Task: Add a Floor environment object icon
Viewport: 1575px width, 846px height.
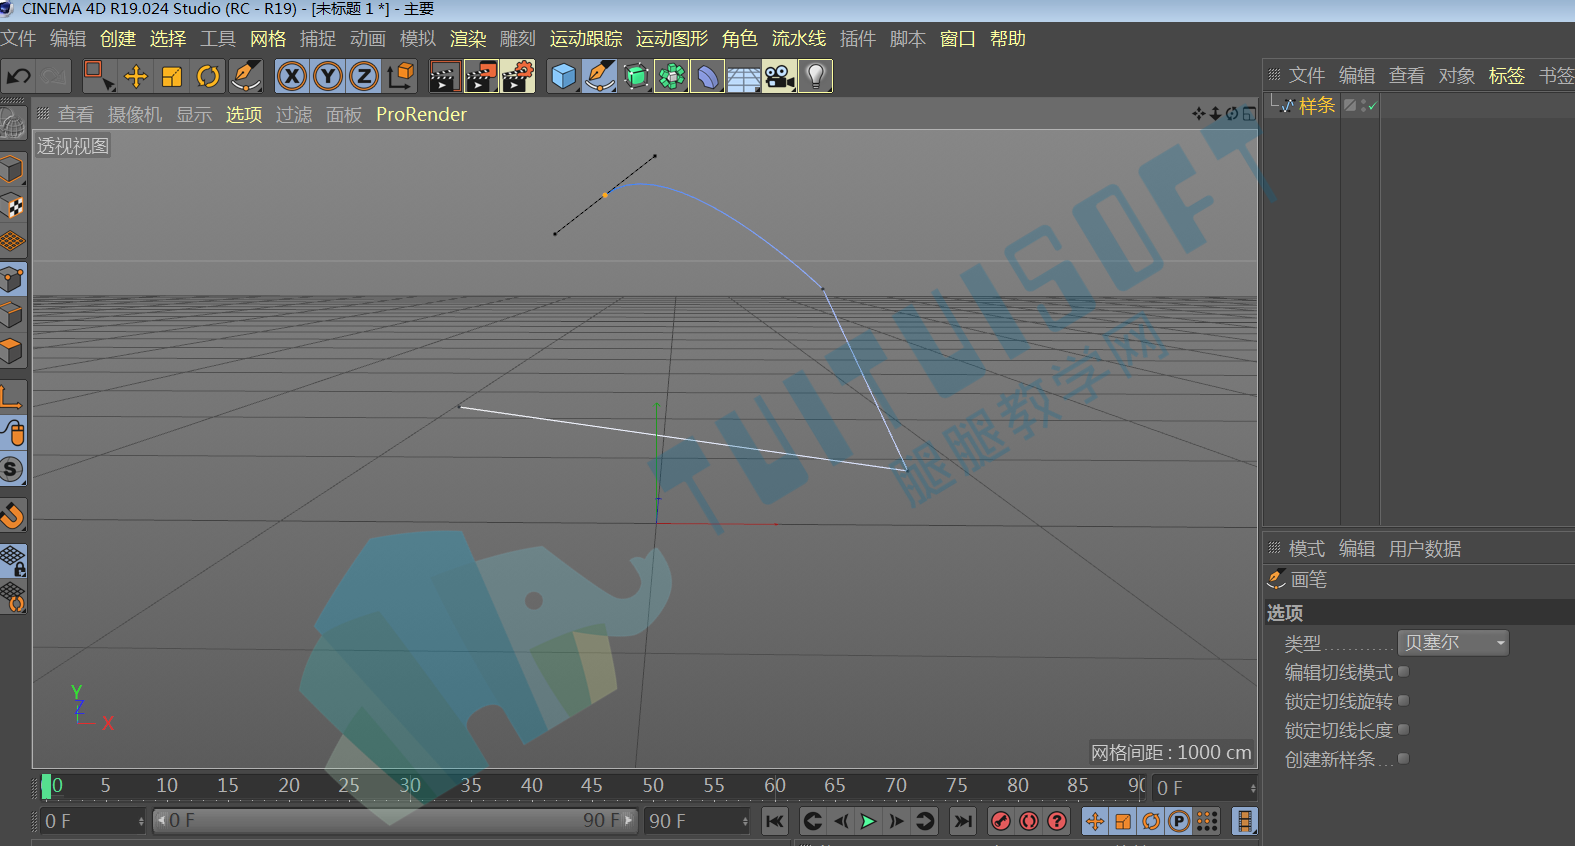Action: point(743,76)
